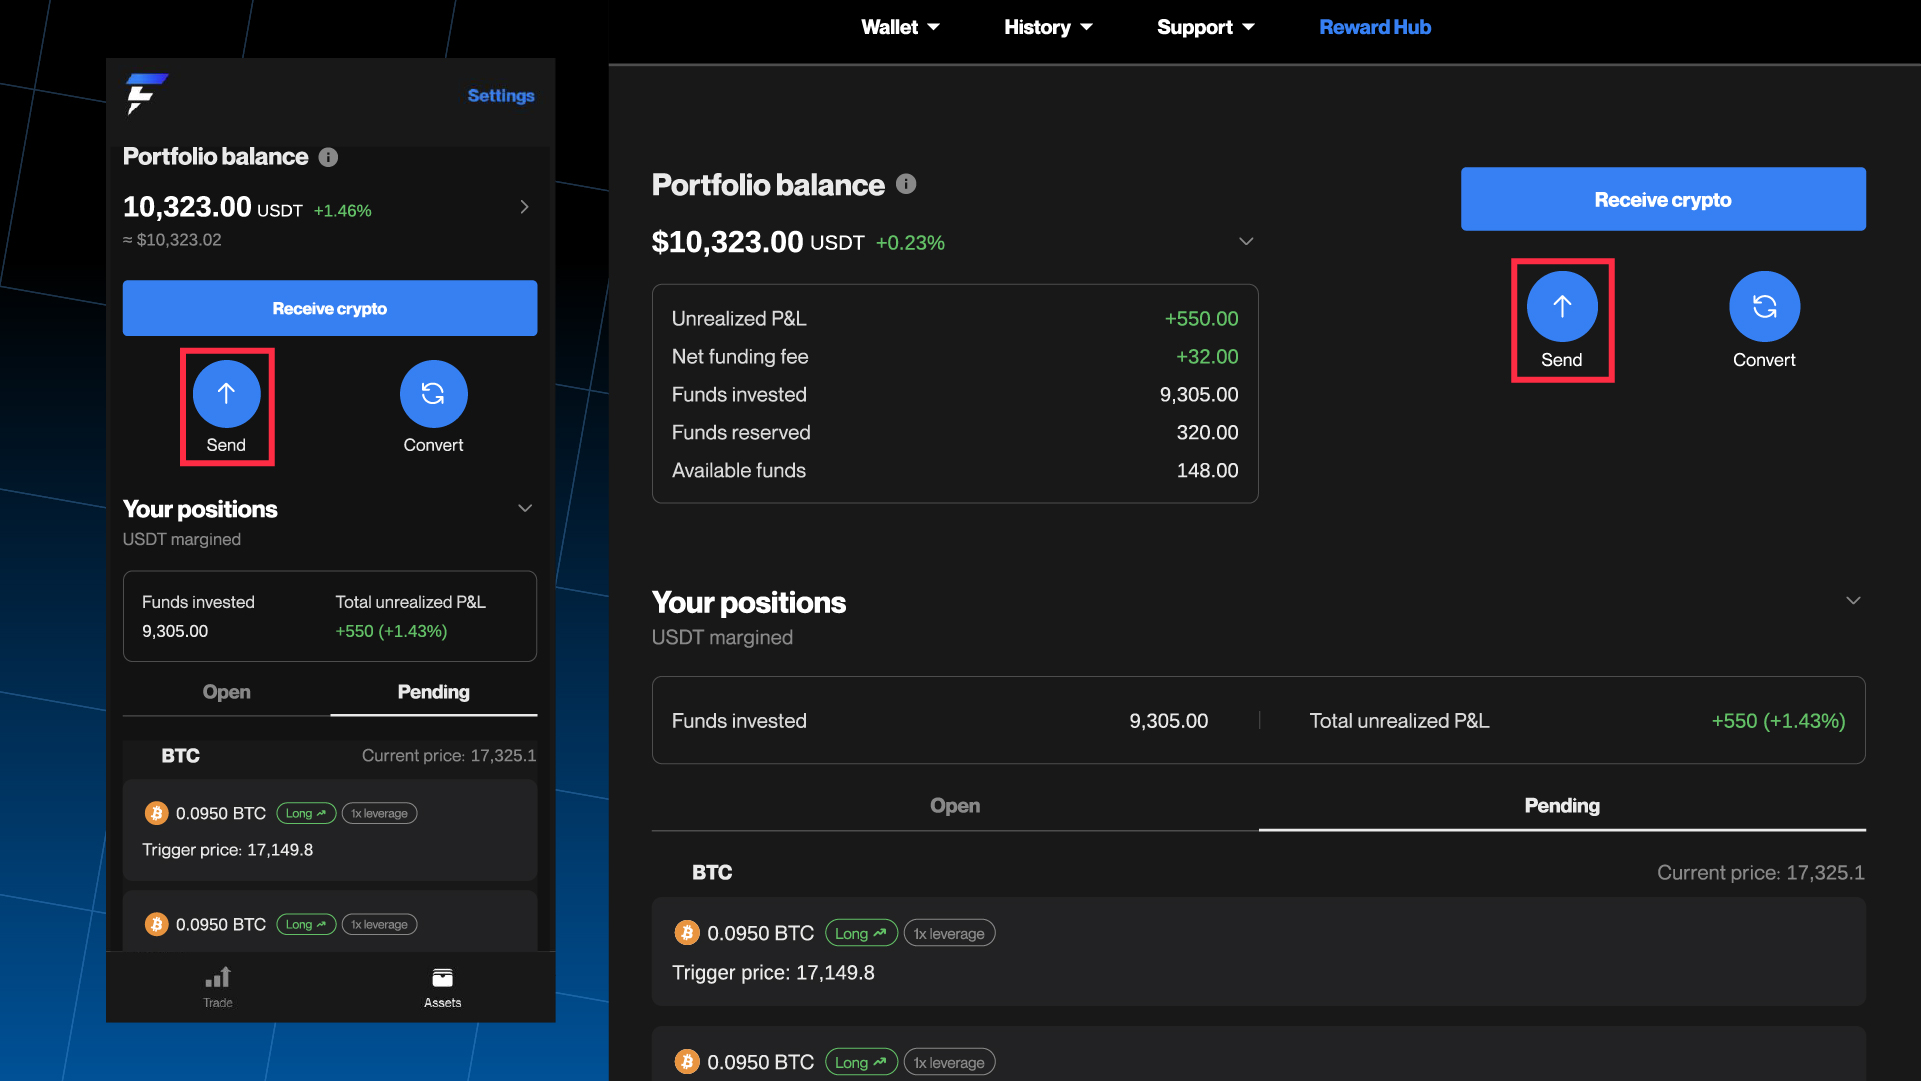Tap the Assets icon in the bottom bar
1921x1081 pixels.
point(442,977)
